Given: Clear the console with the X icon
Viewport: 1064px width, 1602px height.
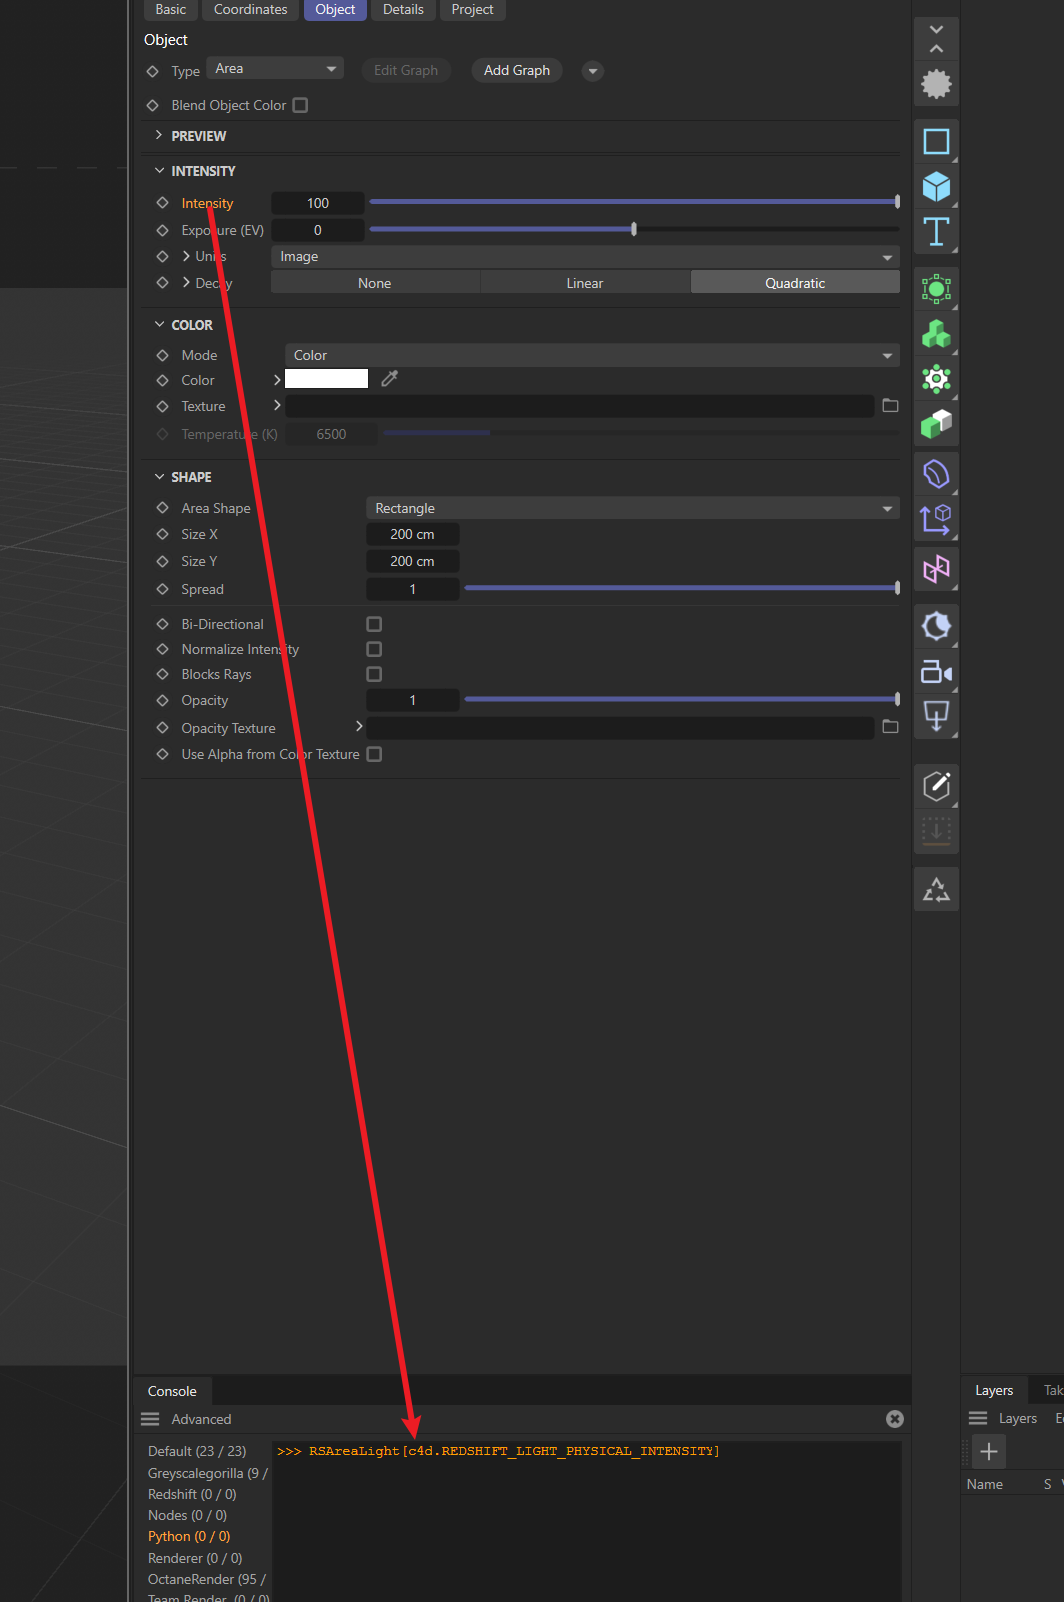Looking at the screenshot, I should point(895,1419).
